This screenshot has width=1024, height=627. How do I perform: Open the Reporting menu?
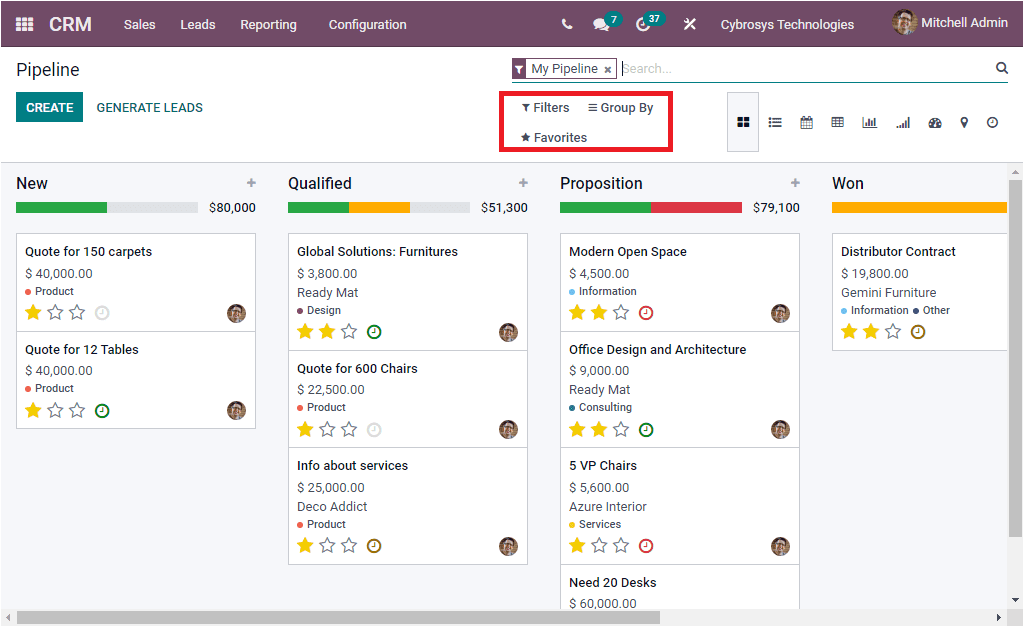[x=268, y=24]
